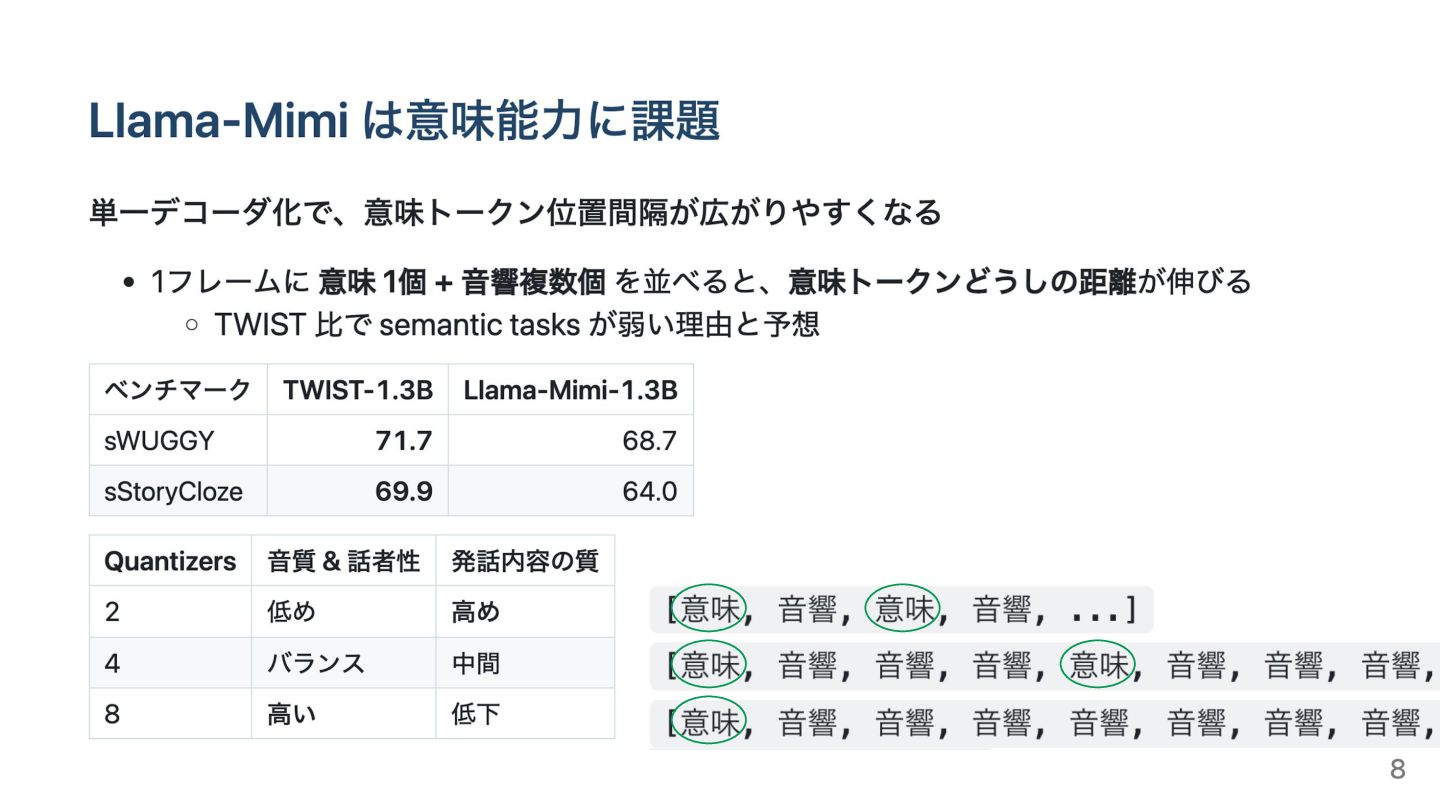Click the TWIST 比で semantic tasks sub-bullet
The height and width of the screenshot is (810, 1440).
pos(516,325)
